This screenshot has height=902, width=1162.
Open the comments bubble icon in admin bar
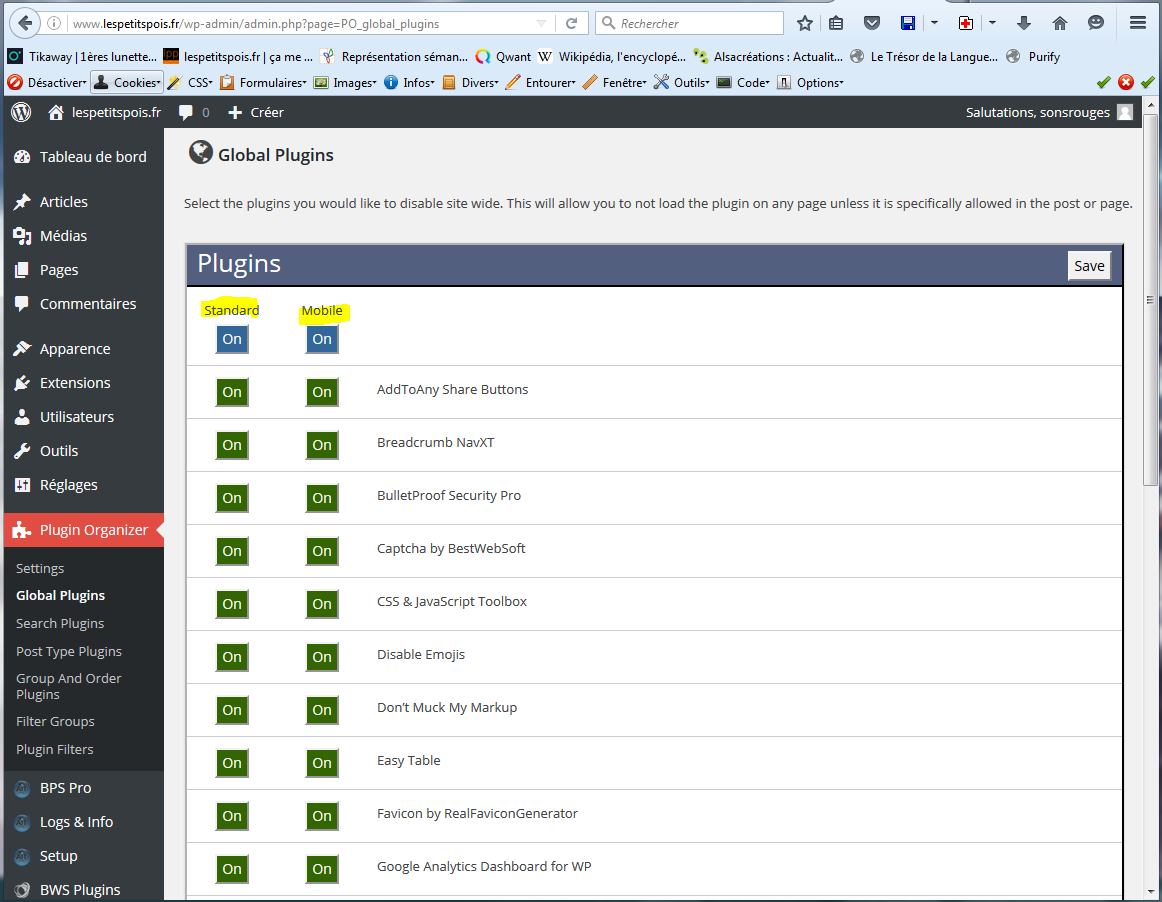[x=186, y=112]
